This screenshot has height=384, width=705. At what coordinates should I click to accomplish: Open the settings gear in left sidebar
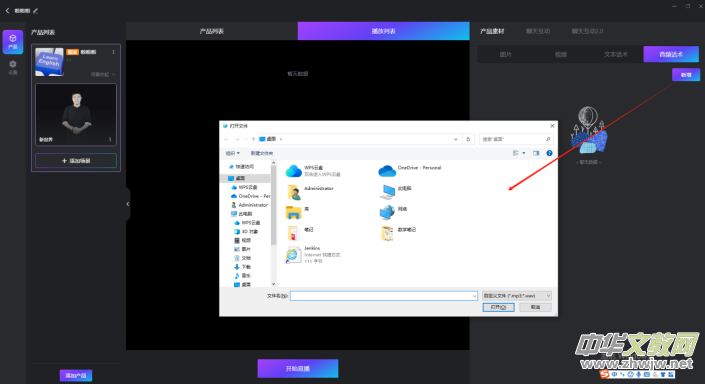coord(13,67)
